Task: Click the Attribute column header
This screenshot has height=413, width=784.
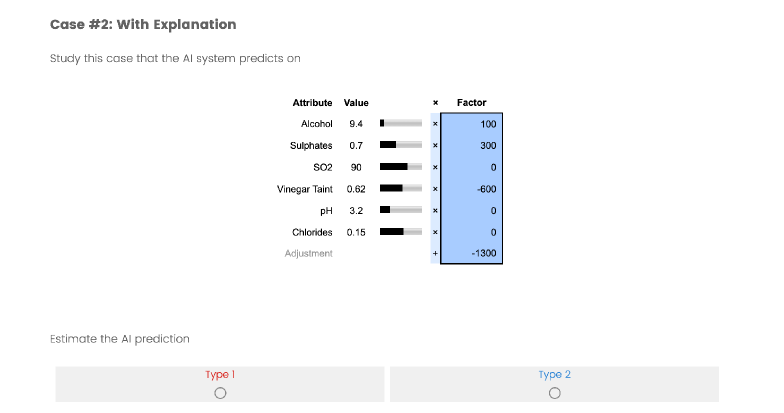Action: tap(312, 103)
